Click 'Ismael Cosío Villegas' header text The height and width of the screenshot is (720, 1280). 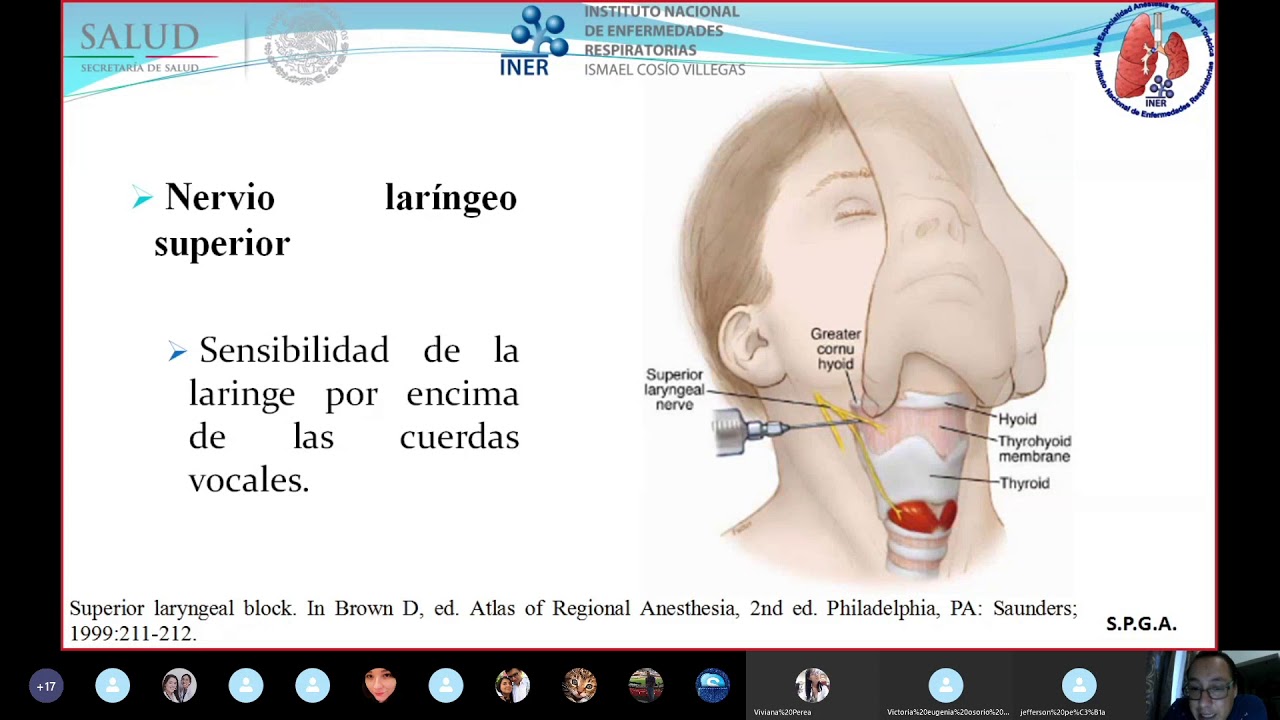665,70
